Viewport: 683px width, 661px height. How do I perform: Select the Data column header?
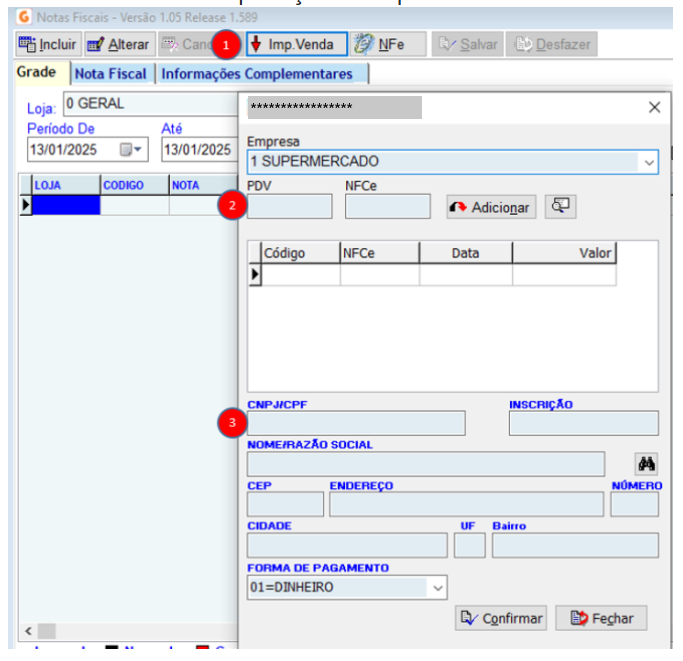pos(466,253)
